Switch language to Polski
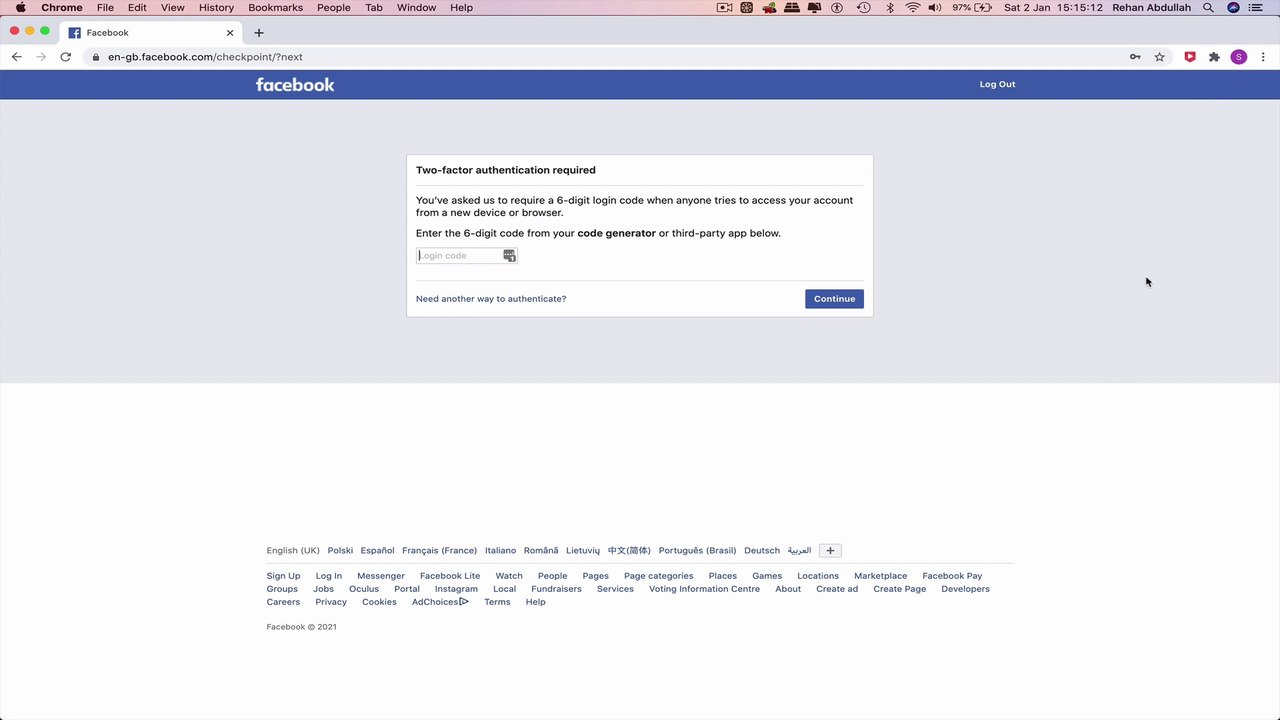Image resolution: width=1280 pixels, height=720 pixels. click(x=340, y=550)
